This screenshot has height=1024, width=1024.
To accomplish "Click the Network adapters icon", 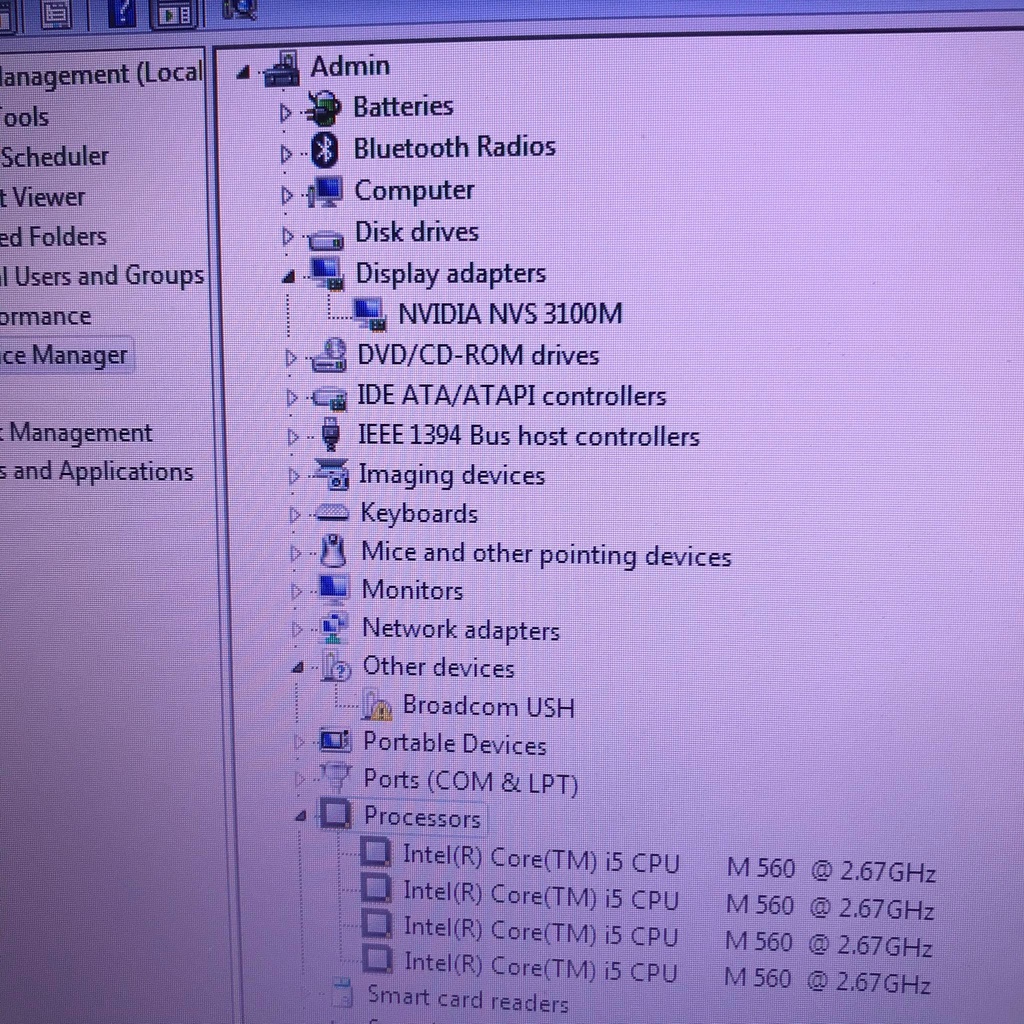I will tap(334, 628).
